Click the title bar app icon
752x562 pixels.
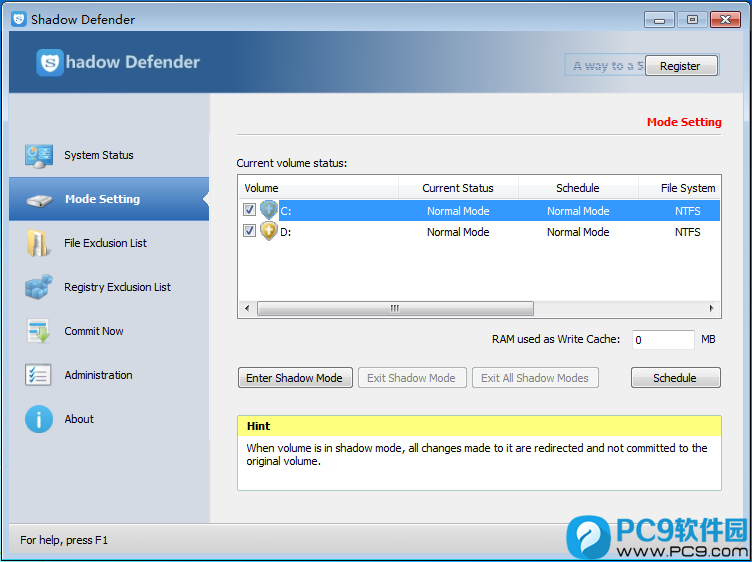(19, 19)
